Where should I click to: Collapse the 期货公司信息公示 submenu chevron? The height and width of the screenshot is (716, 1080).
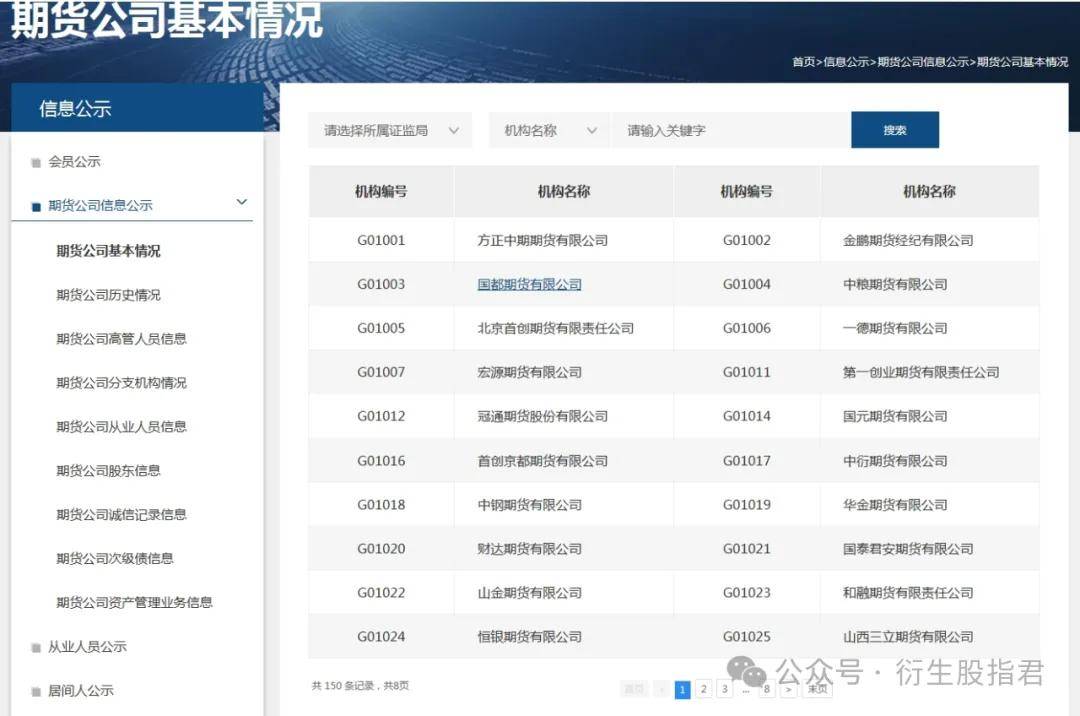242,202
